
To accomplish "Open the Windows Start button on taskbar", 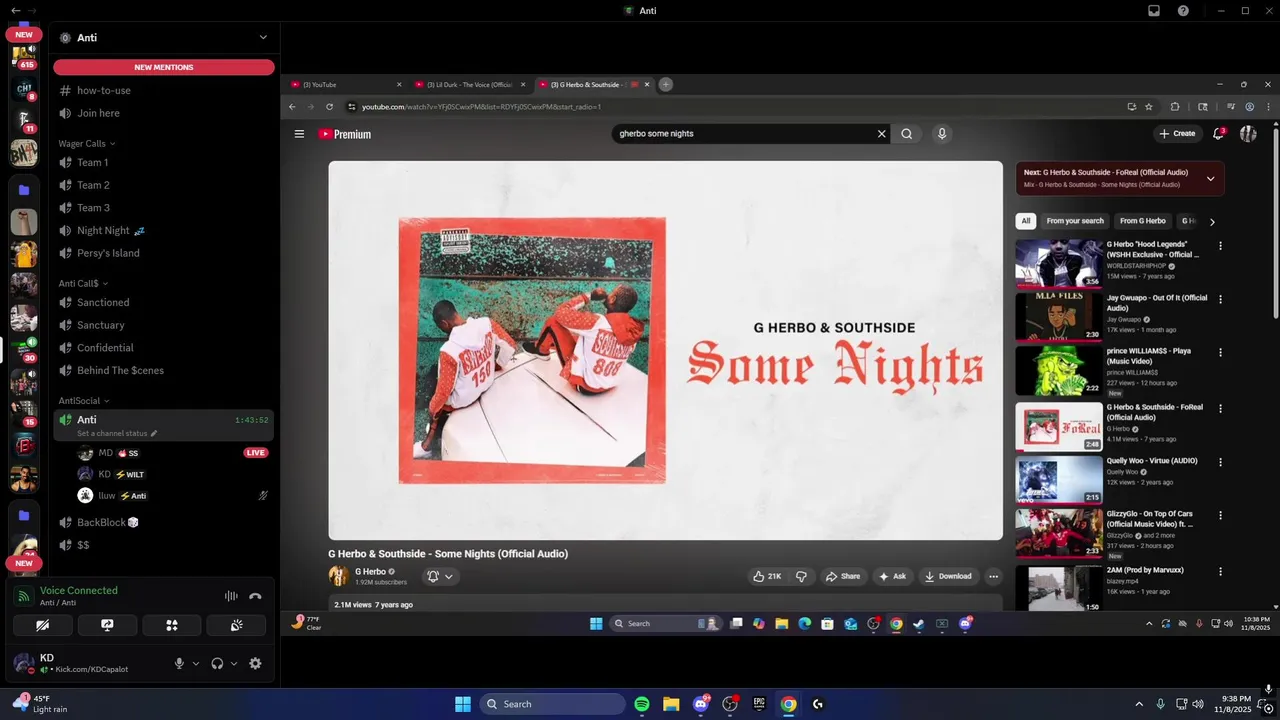I will 463,704.
